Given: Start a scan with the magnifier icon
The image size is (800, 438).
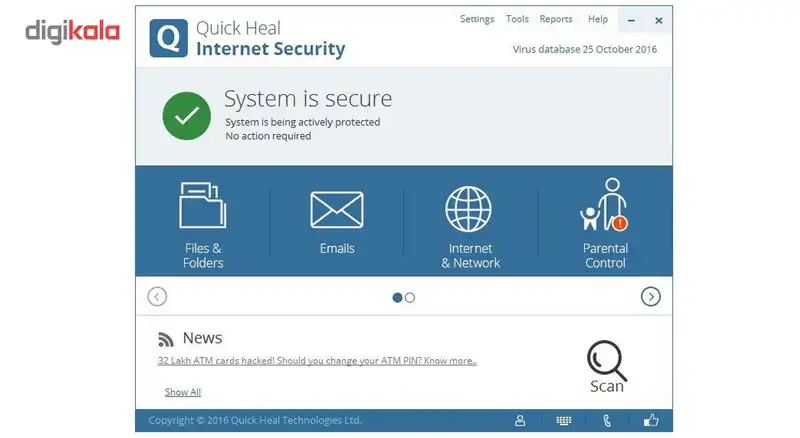Looking at the screenshot, I should click(607, 360).
